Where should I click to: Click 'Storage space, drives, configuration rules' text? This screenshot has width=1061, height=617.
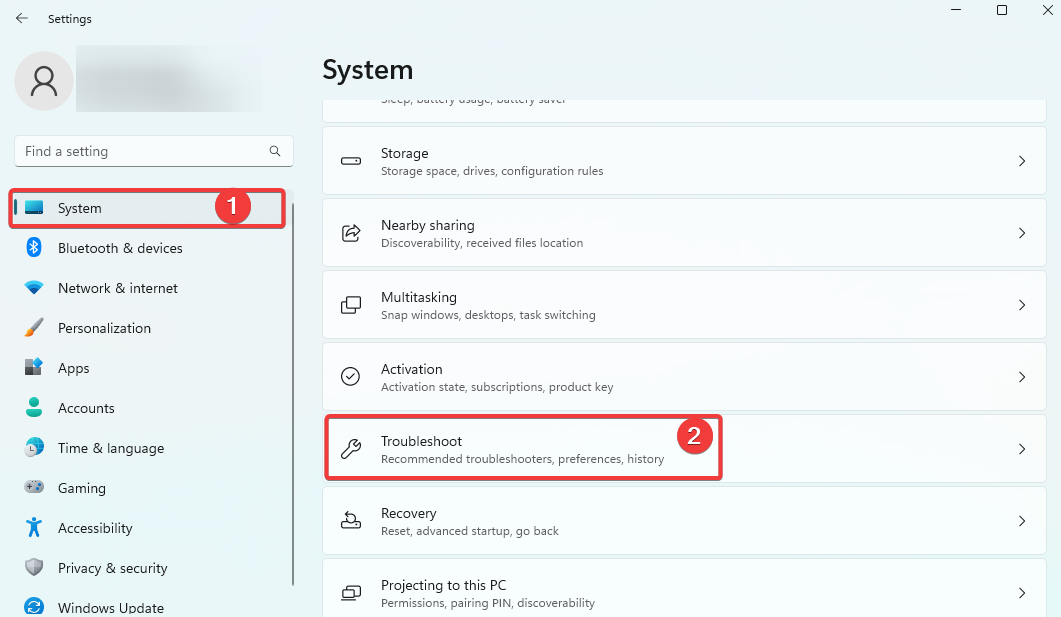coord(492,171)
